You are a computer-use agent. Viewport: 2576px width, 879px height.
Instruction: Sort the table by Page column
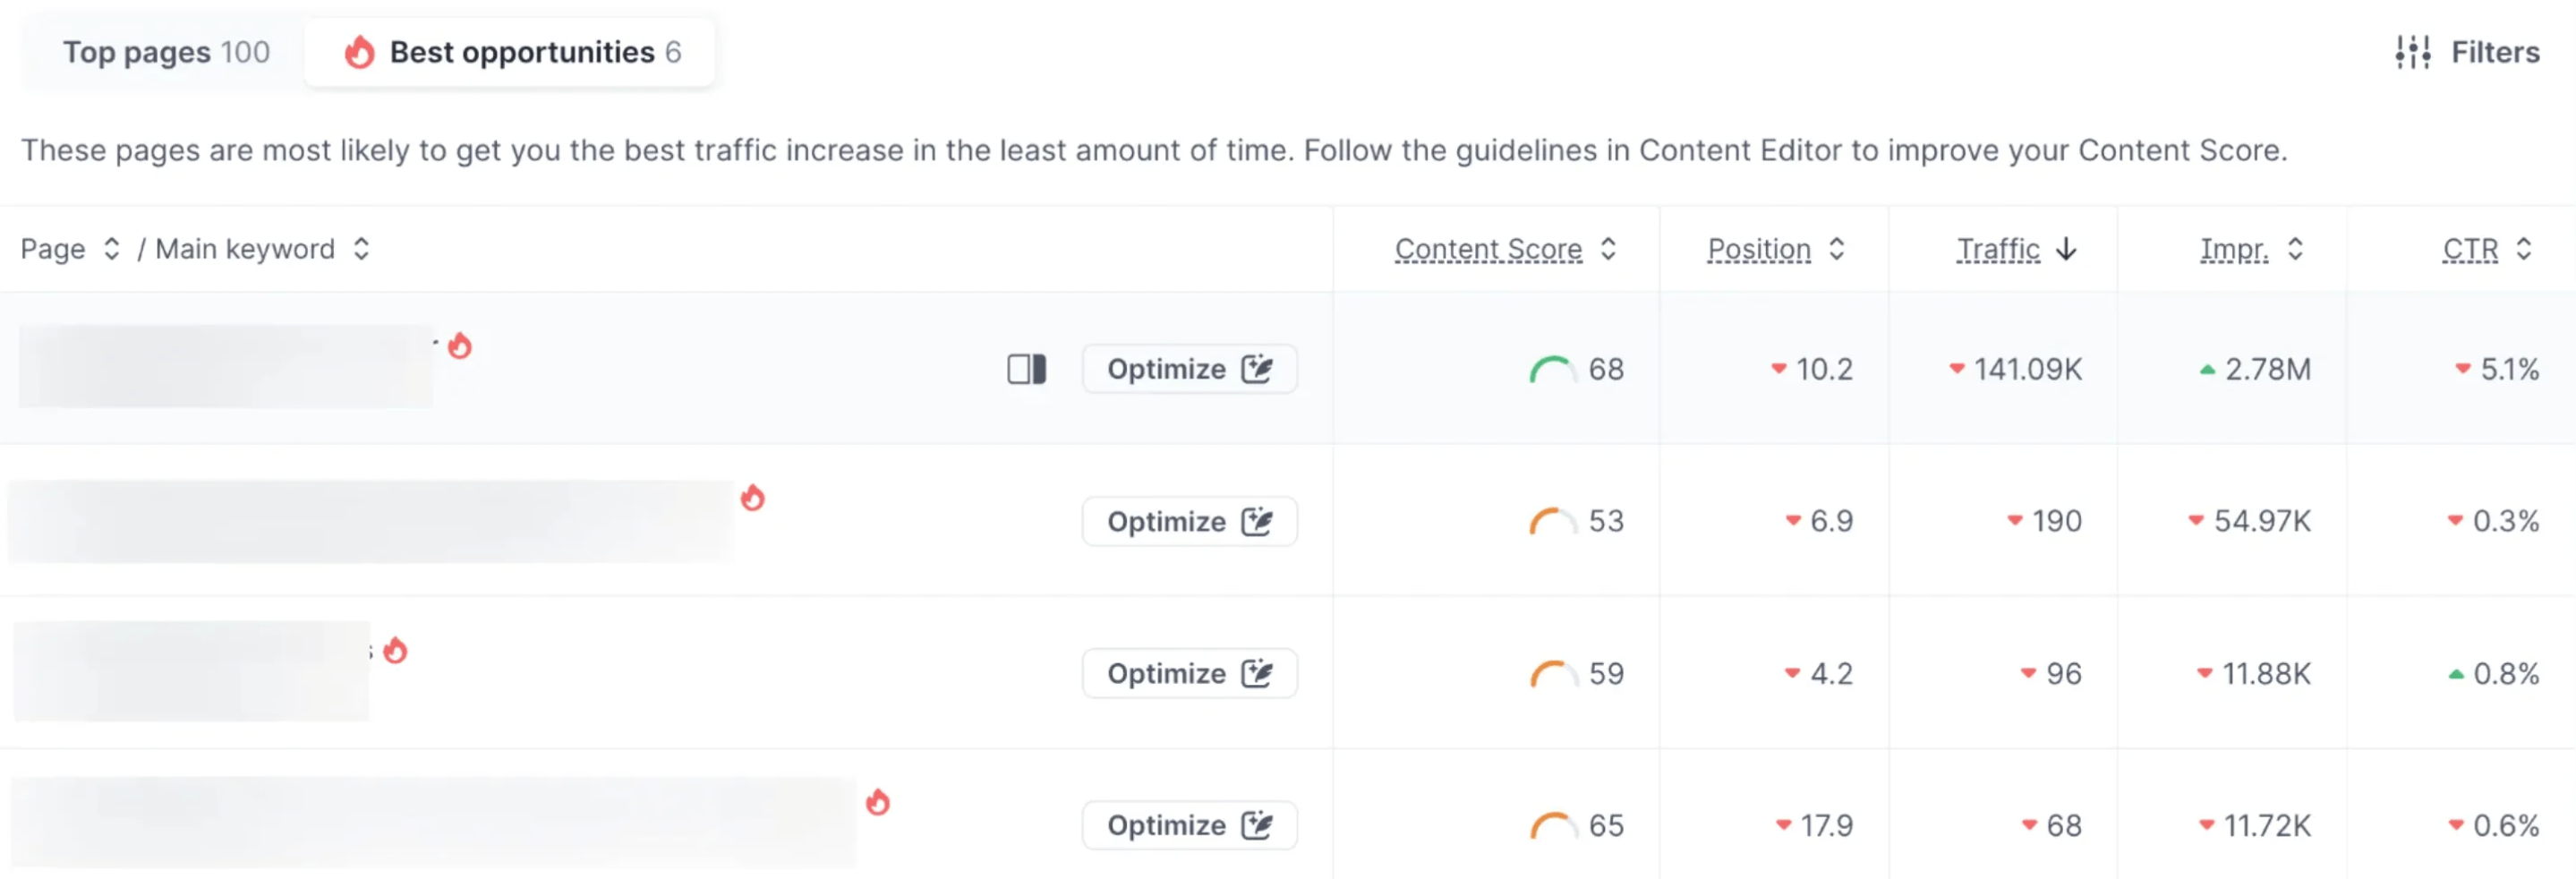(x=112, y=249)
